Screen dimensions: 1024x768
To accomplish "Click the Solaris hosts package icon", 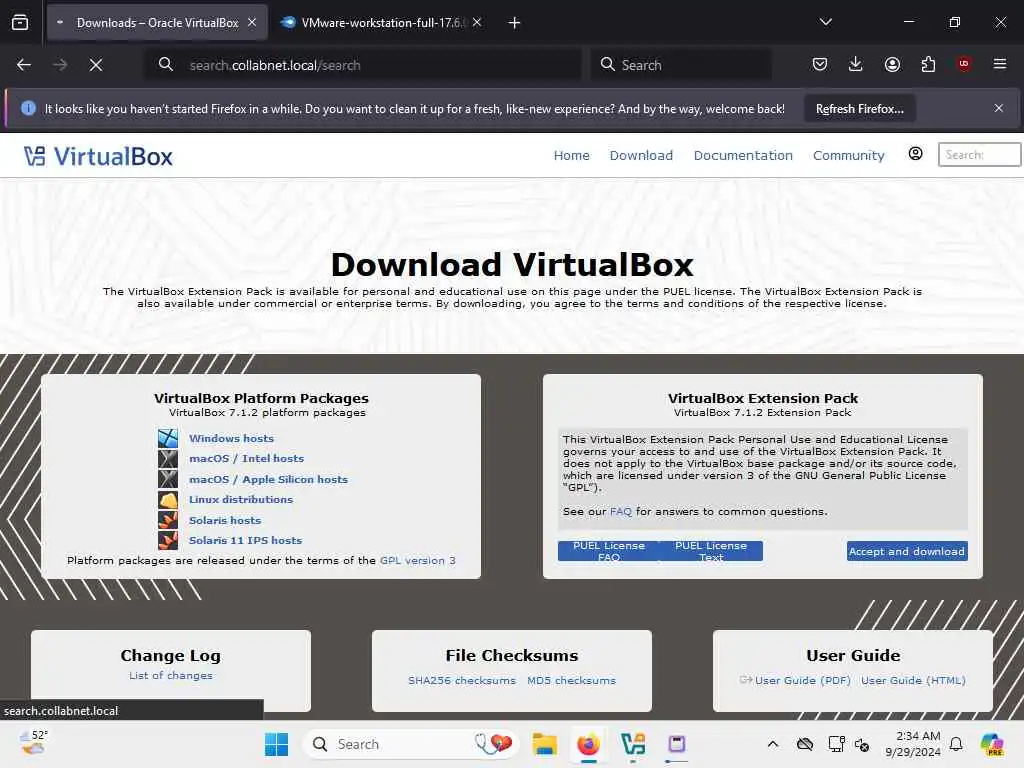I will pyautogui.click(x=168, y=520).
